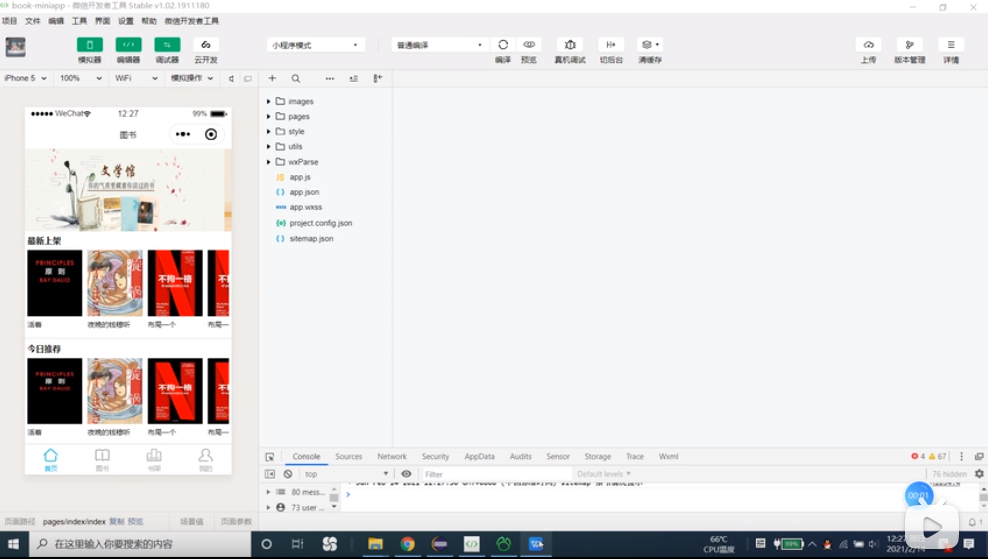Click the 复制 link beside page path
Screen dimensions: 988x559
pos(117,522)
